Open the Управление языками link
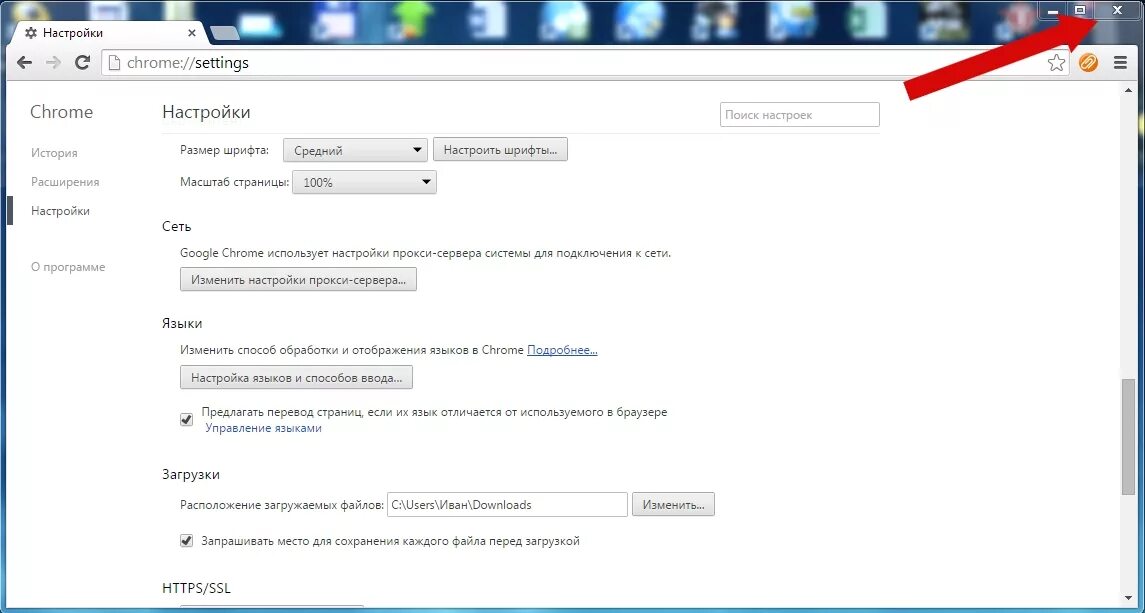Image resolution: width=1145 pixels, height=613 pixels. tap(264, 428)
